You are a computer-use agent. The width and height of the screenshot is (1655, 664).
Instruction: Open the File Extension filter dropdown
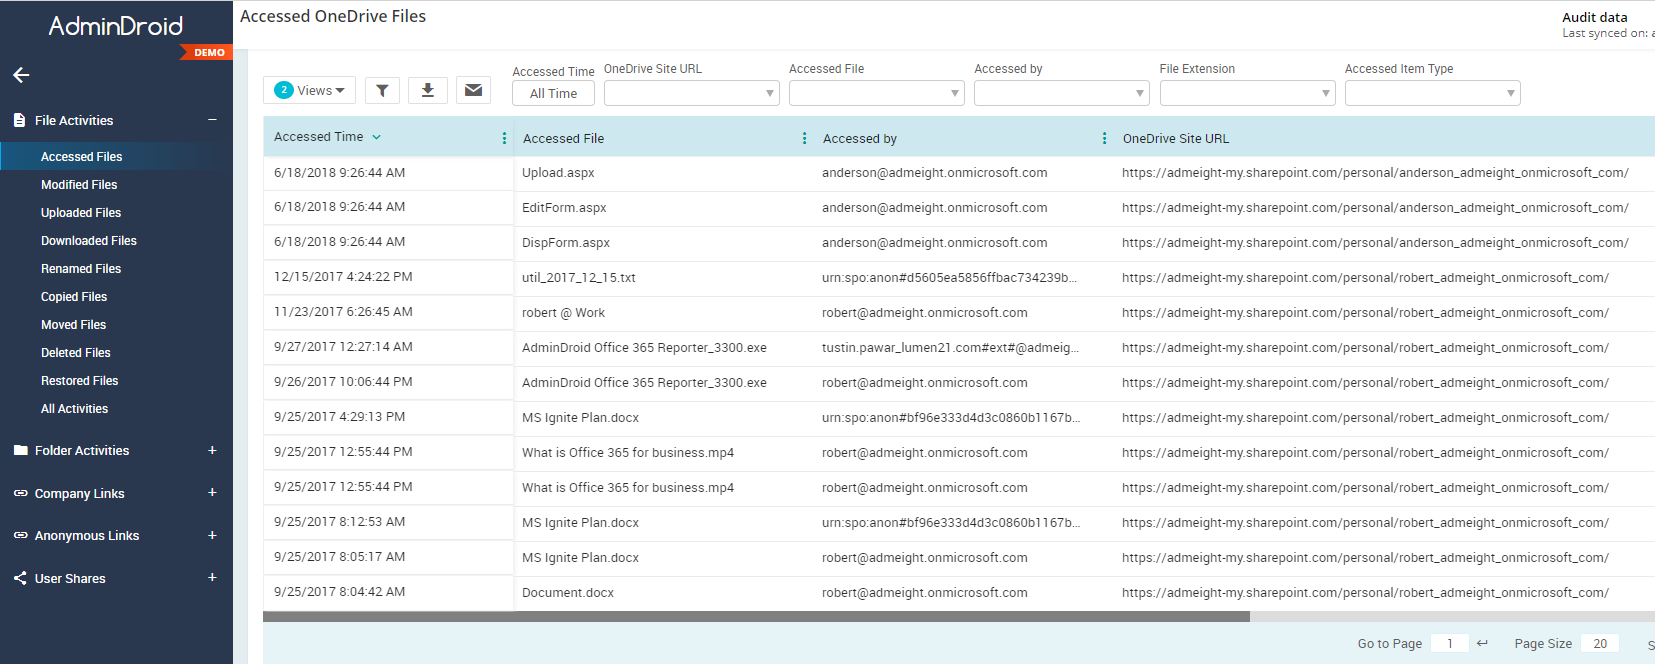(x=1247, y=94)
